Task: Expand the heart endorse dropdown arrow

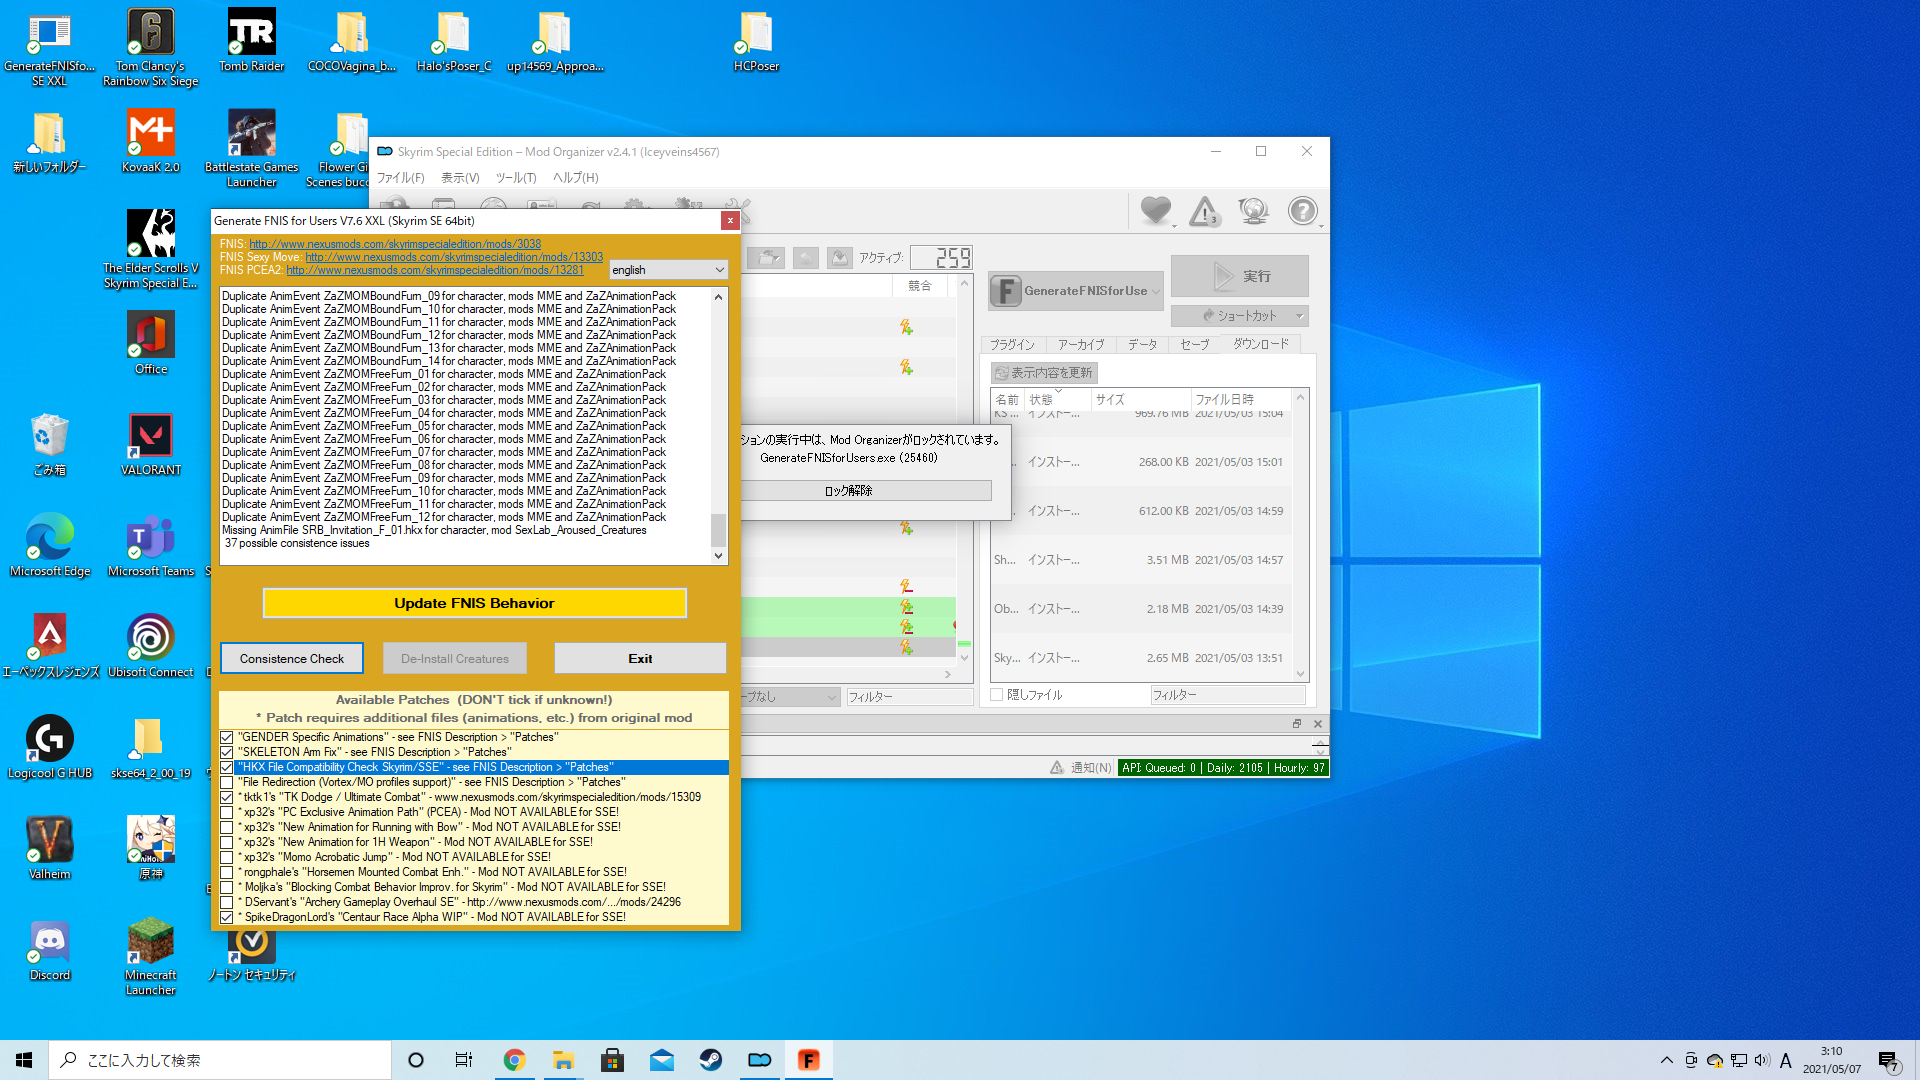Action: (1174, 226)
